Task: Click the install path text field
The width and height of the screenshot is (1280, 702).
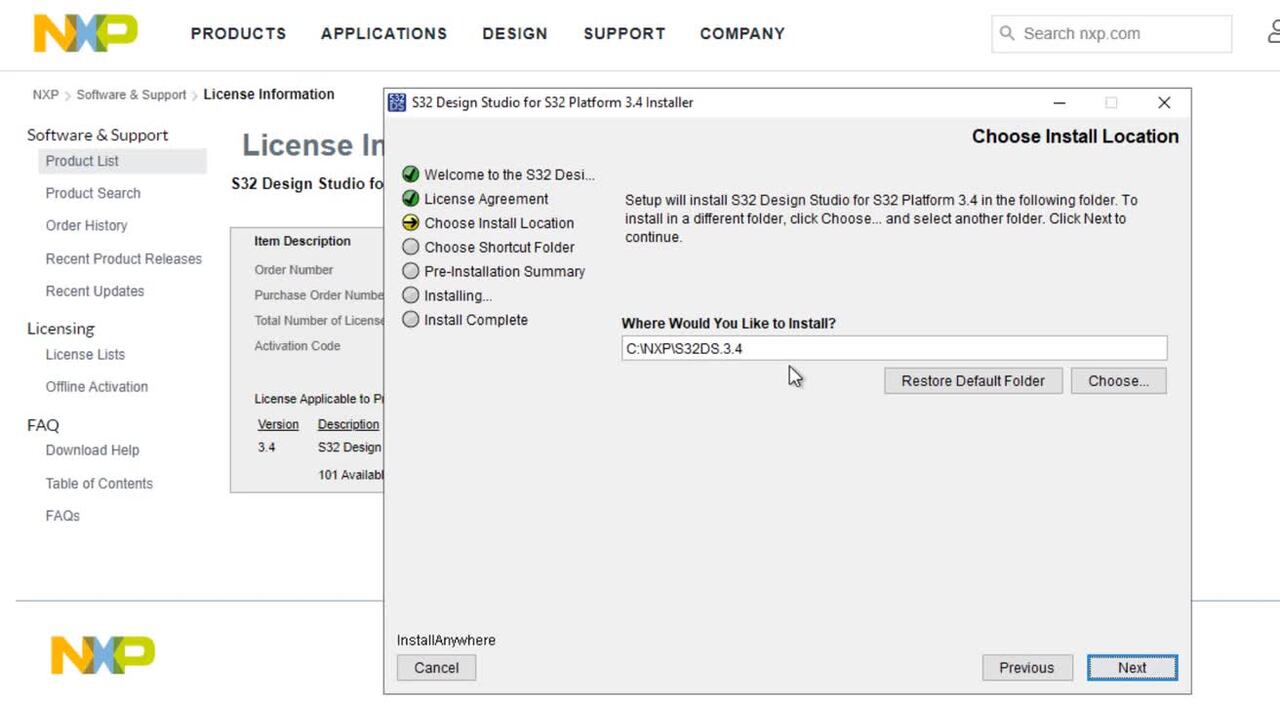Action: pyautogui.click(x=894, y=348)
